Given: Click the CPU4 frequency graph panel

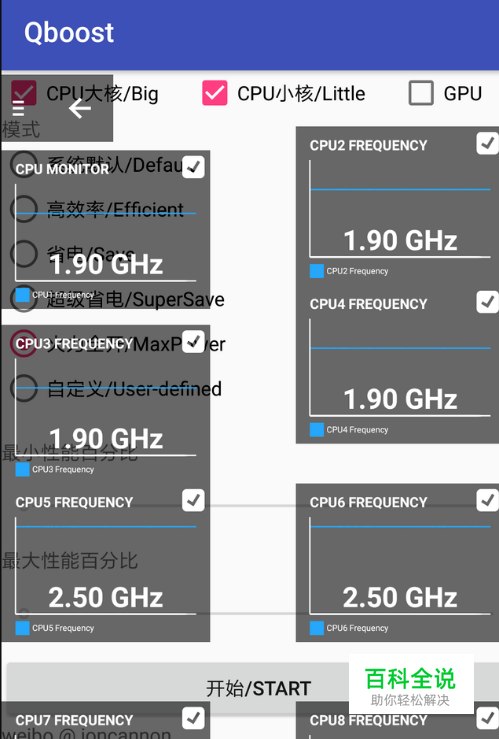Looking at the screenshot, I should pyautogui.click(x=397, y=367).
